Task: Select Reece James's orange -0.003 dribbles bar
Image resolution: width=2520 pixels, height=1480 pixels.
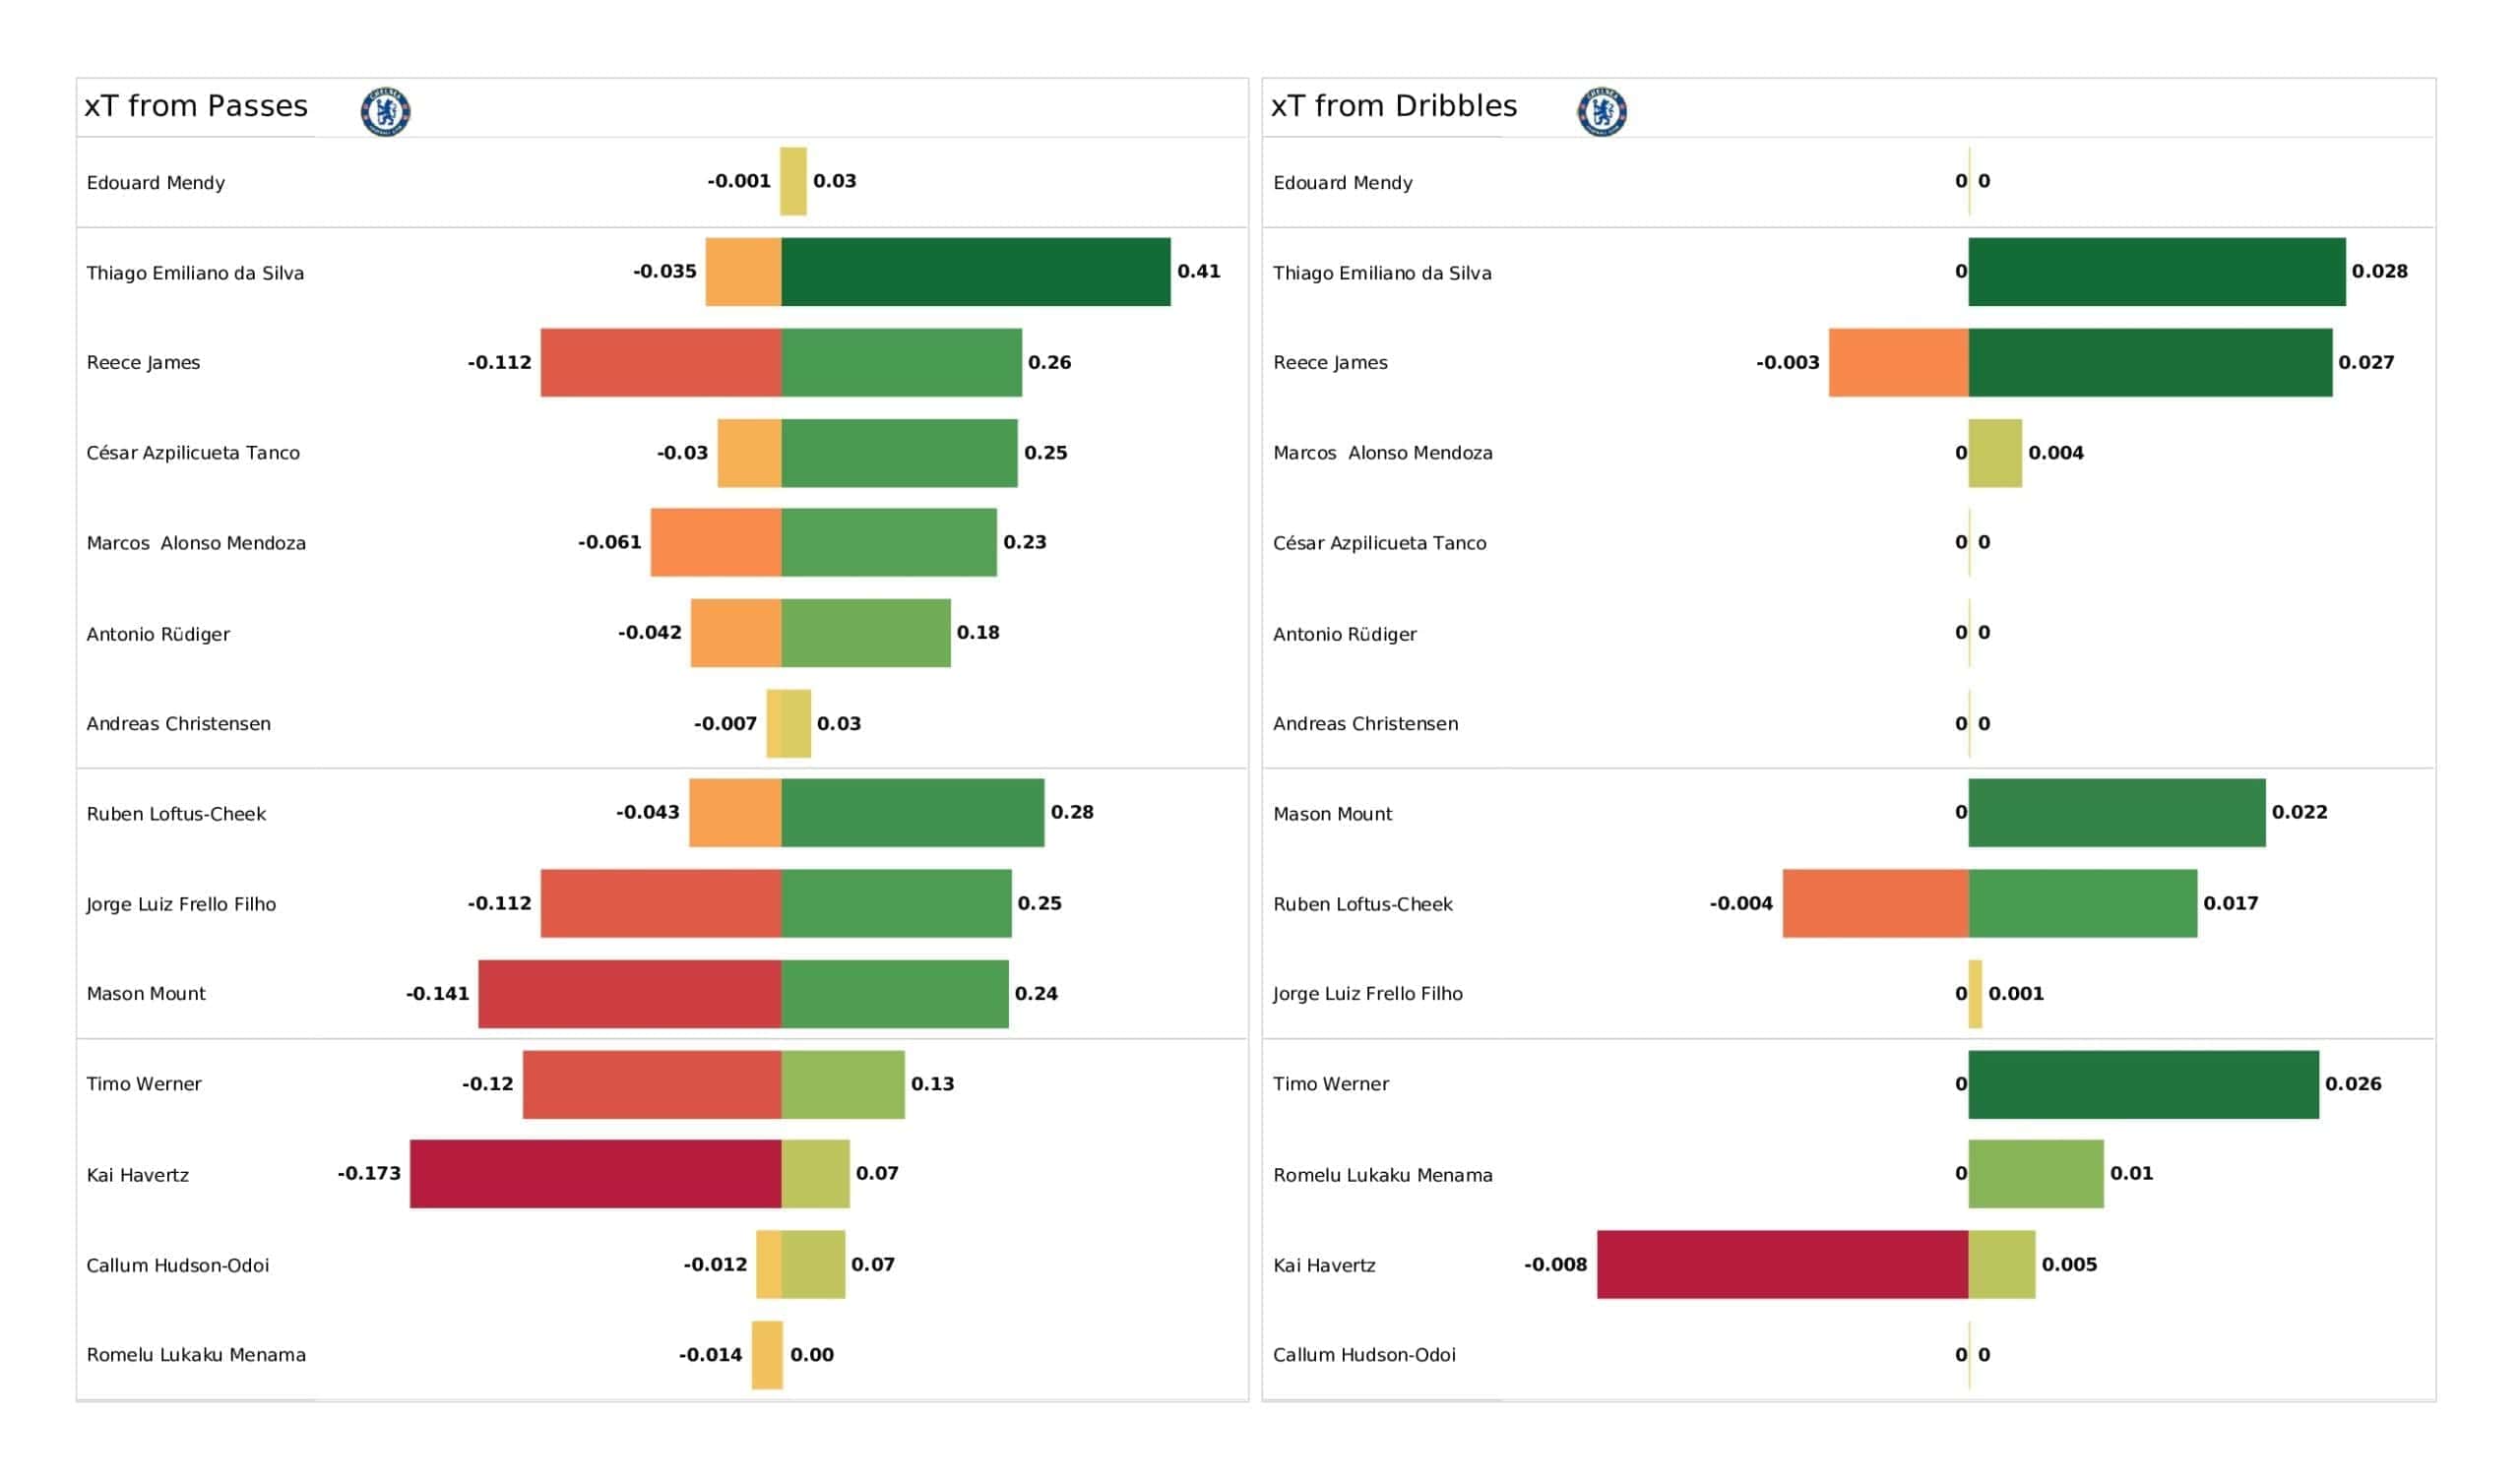Action: pos(1899,363)
